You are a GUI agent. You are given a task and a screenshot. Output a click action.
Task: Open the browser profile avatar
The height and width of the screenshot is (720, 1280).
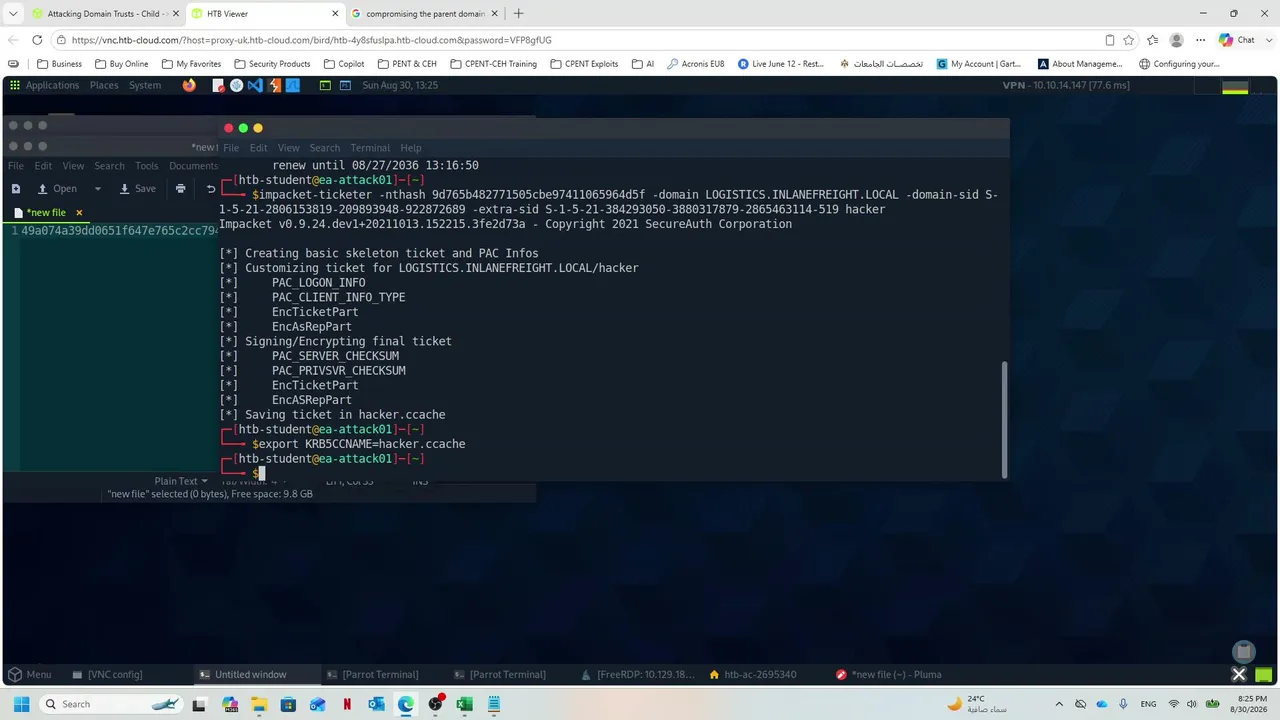pyautogui.click(x=1177, y=40)
